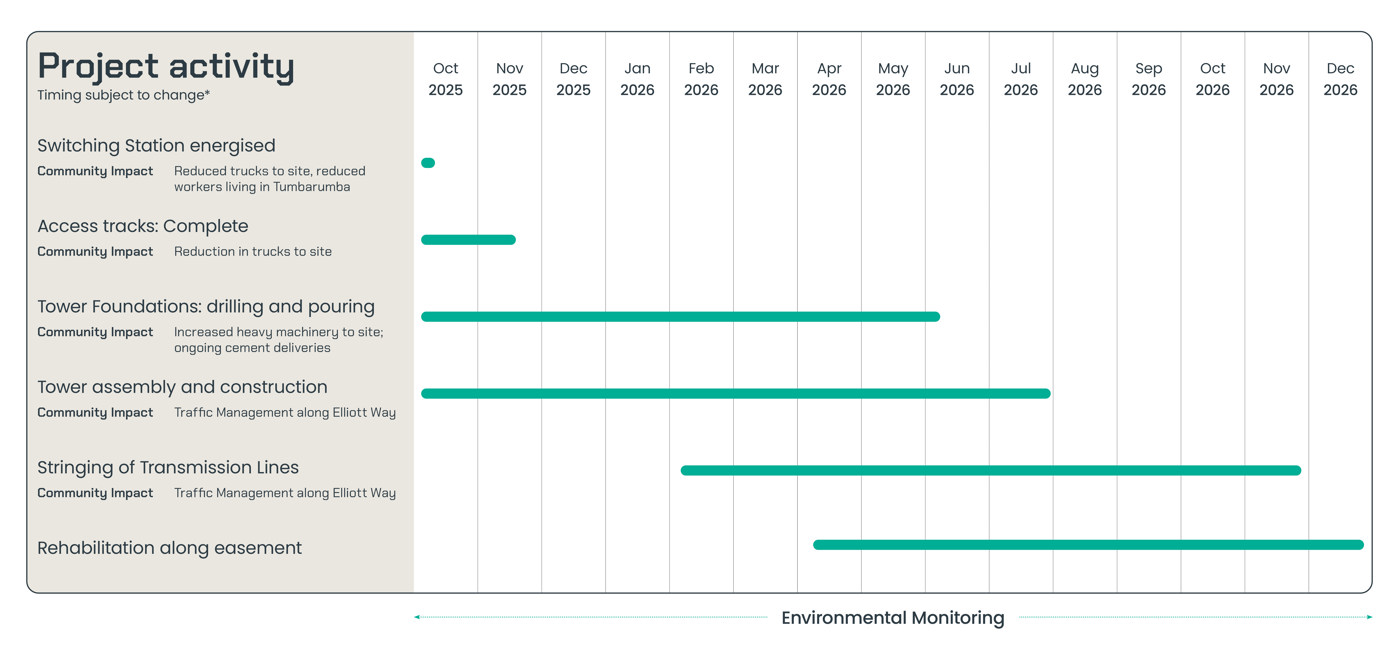Click the Aug 2026 column header

click(1085, 79)
